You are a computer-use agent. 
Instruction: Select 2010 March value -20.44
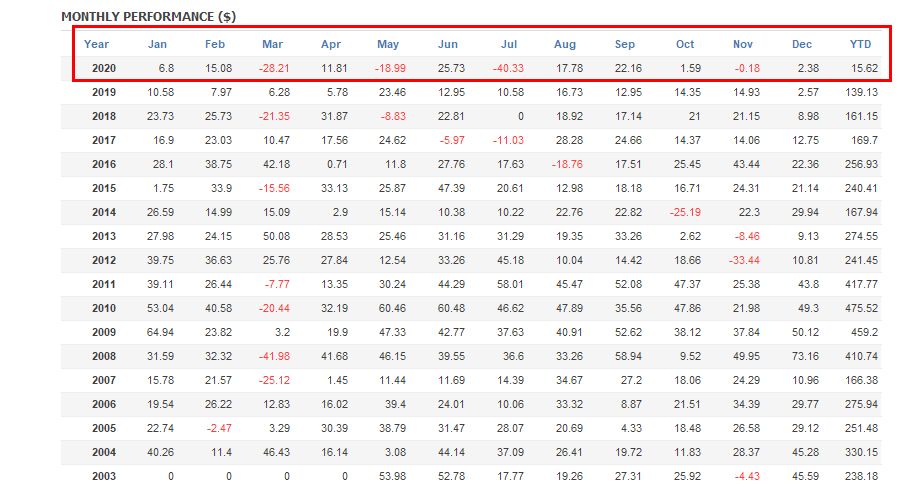(274, 308)
